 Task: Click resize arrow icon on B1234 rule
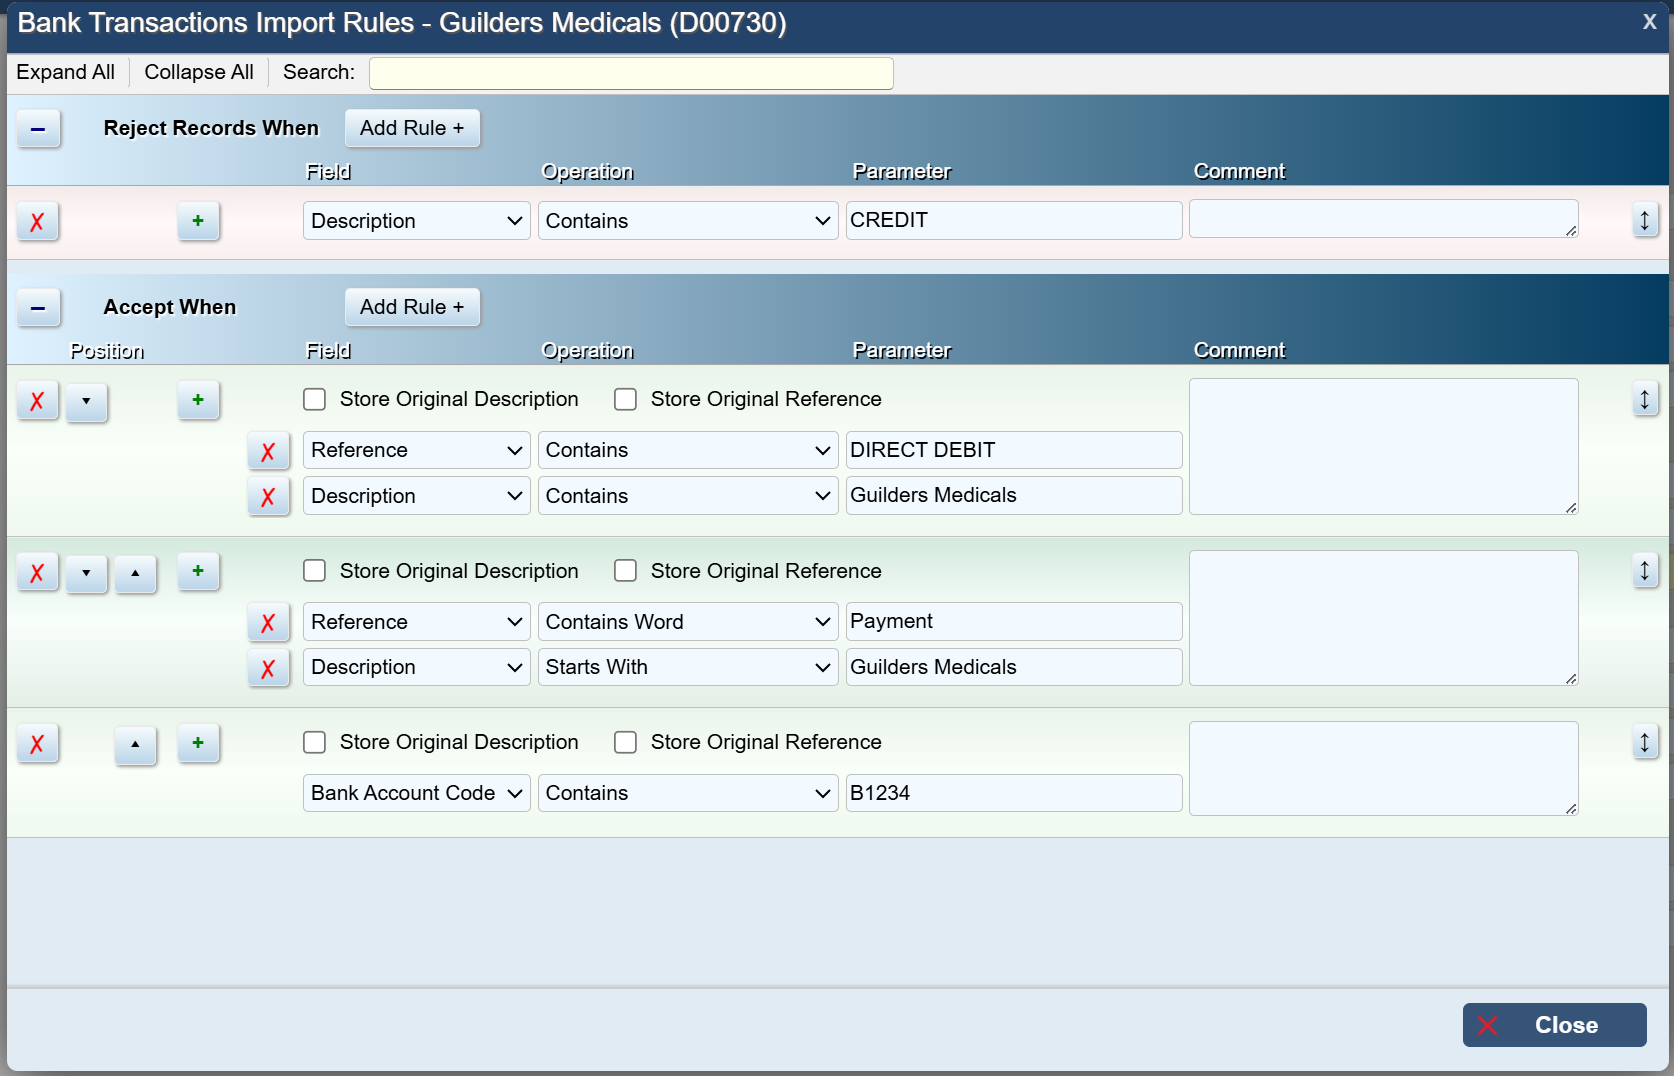click(x=1644, y=742)
